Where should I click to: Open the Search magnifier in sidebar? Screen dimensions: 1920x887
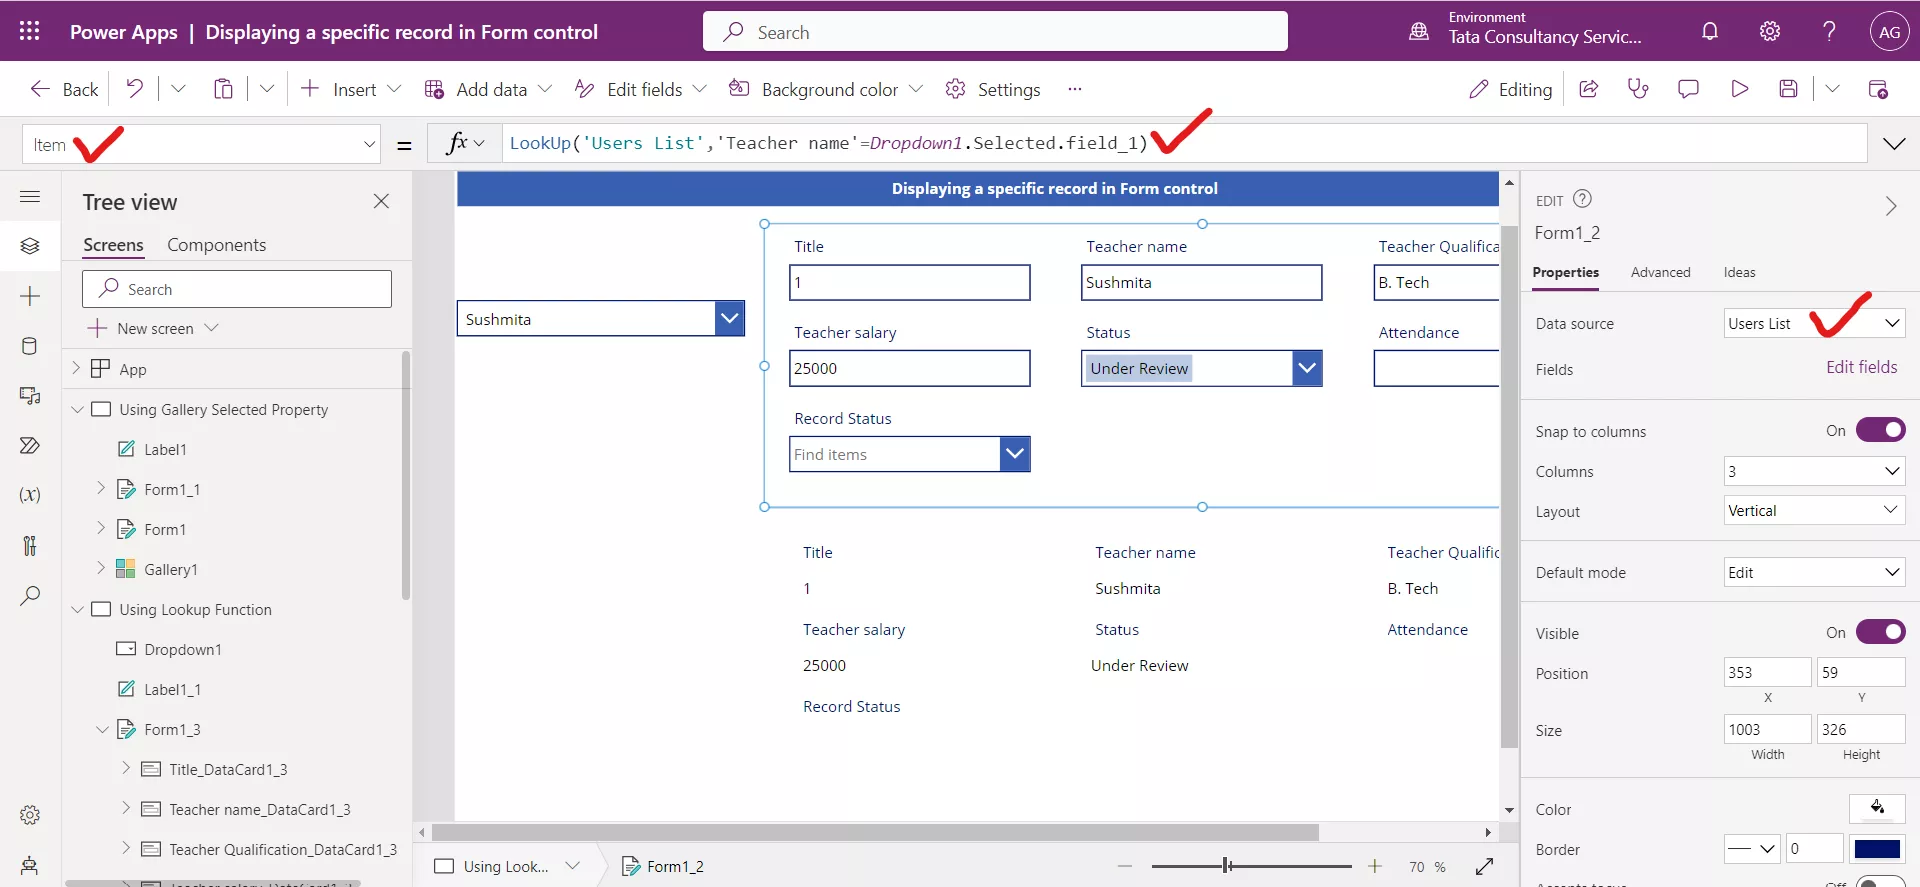(30, 596)
